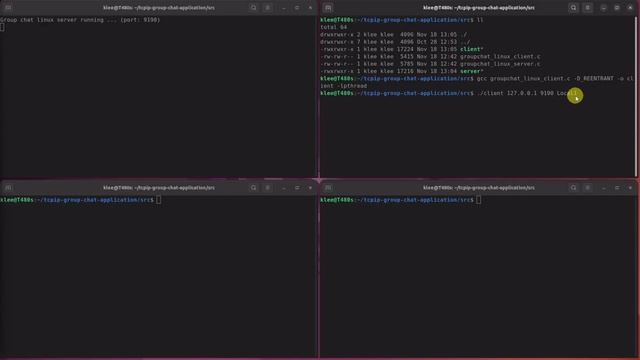This screenshot has height=360, width=640.
Task: Click the 'groupchat_linux_server.c' file name
Action: [x=500, y=64]
